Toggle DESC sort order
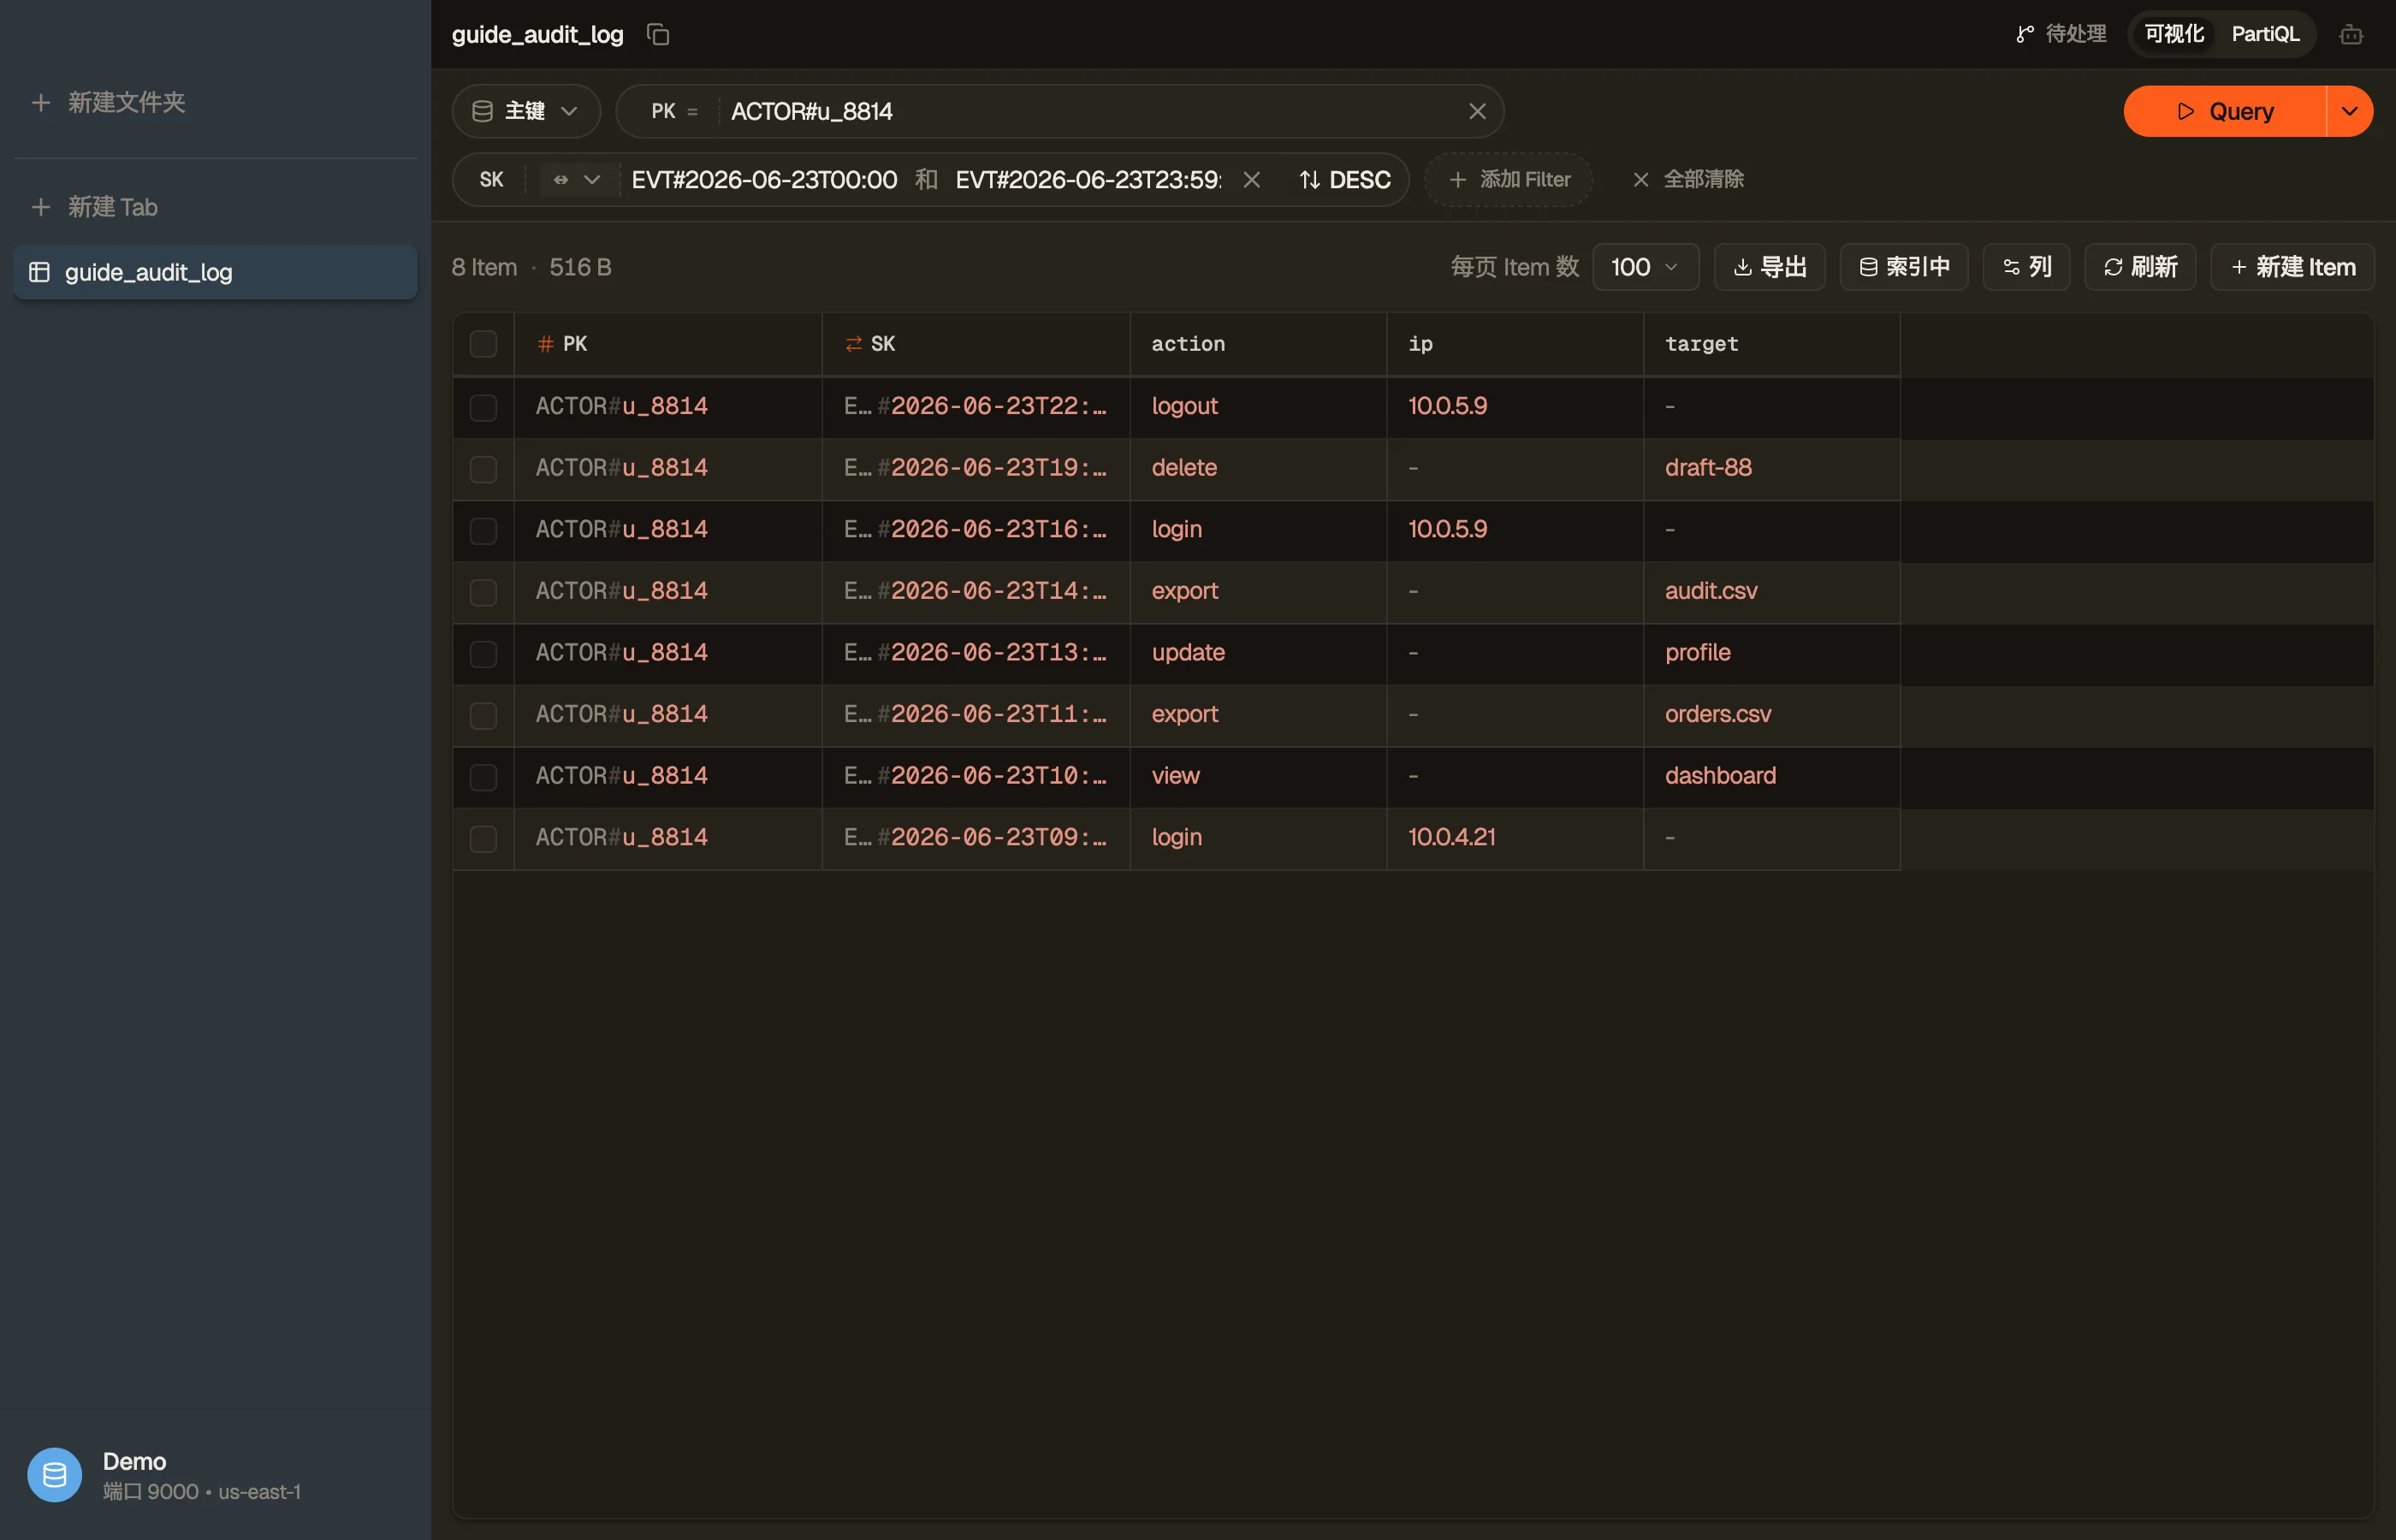 point(1344,180)
